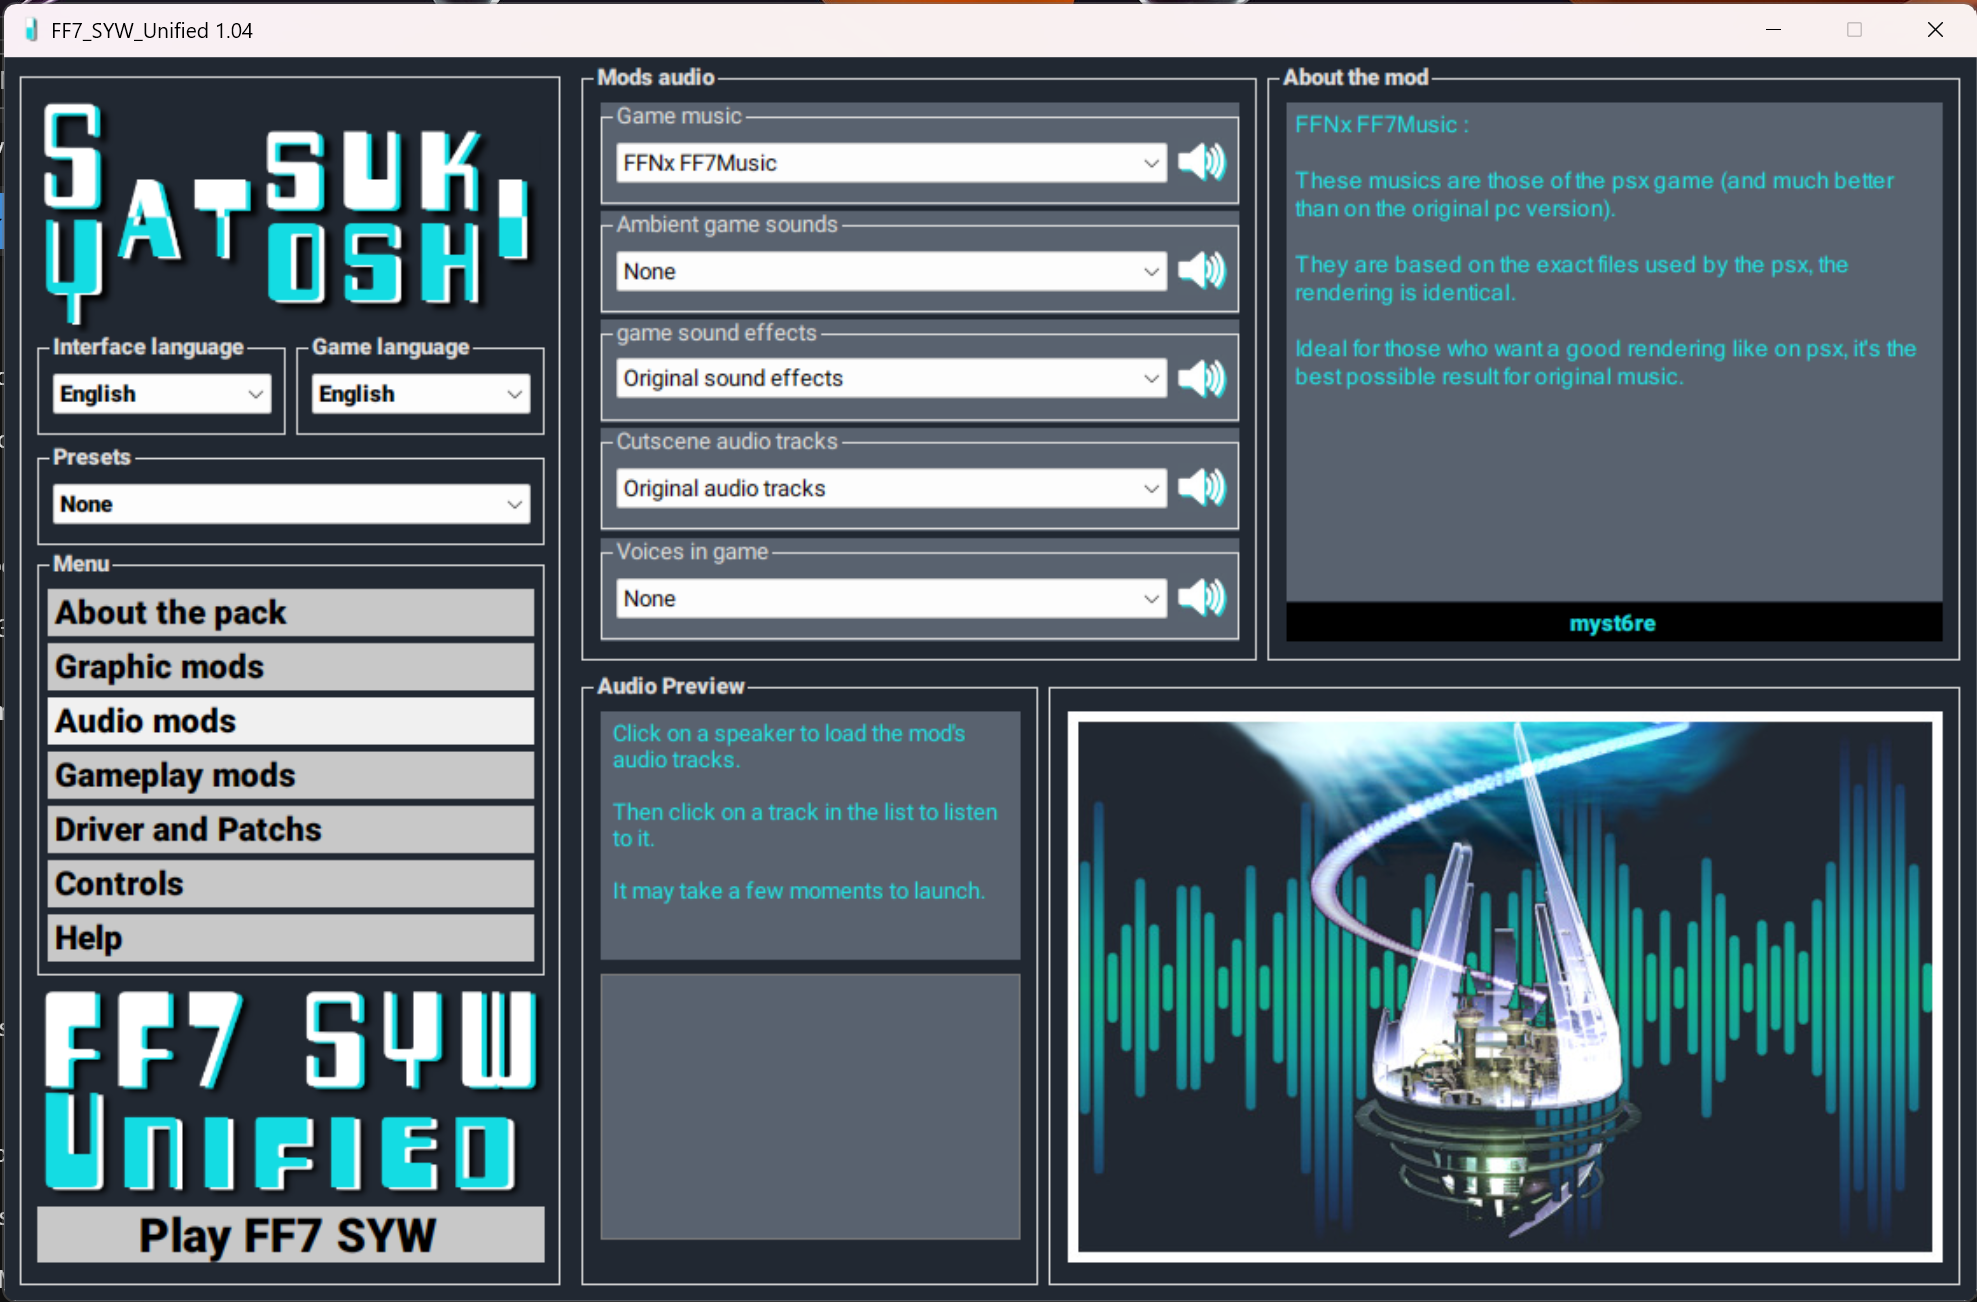1977x1302 pixels.
Task: Change the Game language dropdown
Action: pos(421,394)
